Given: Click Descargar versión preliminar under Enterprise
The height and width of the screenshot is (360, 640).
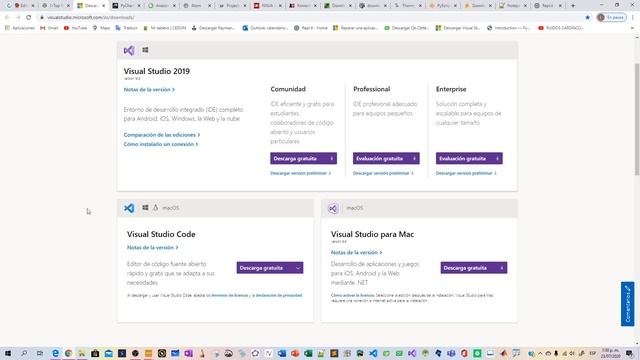Looking at the screenshot, I should point(466,173).
